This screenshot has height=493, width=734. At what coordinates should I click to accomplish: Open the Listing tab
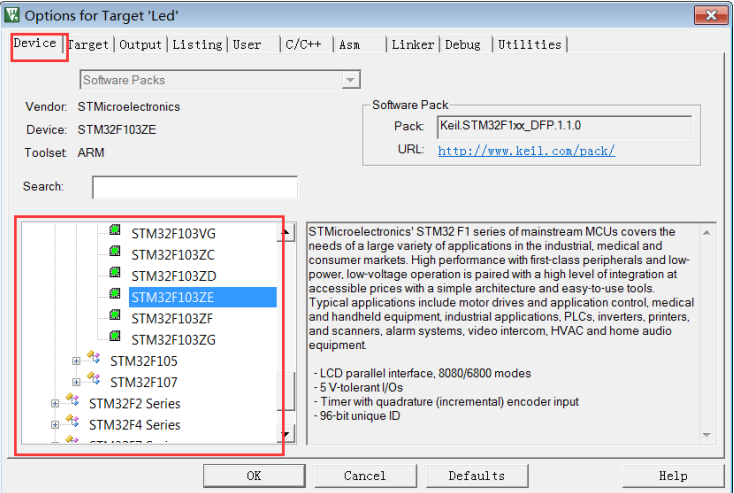point(197,45)
